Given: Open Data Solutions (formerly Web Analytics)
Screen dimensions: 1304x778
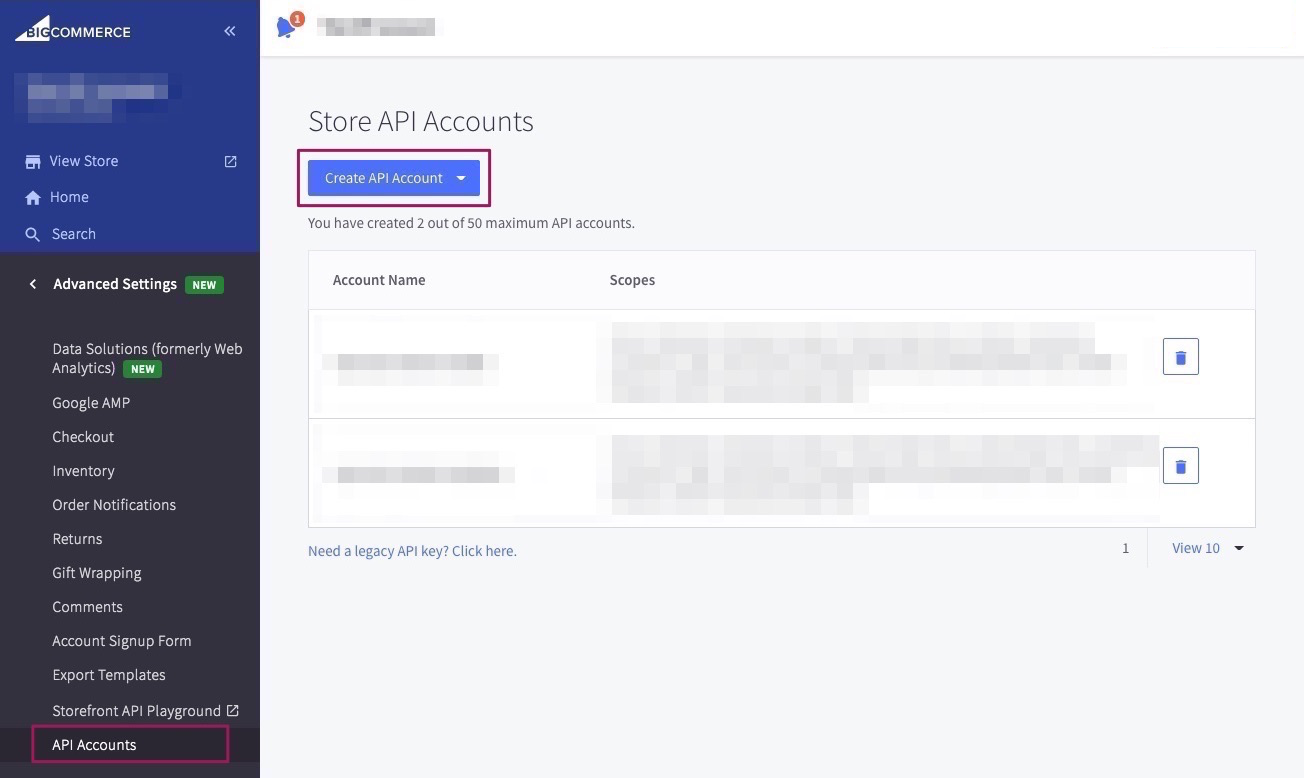Looking at the screenshot, I should (147, 358).
